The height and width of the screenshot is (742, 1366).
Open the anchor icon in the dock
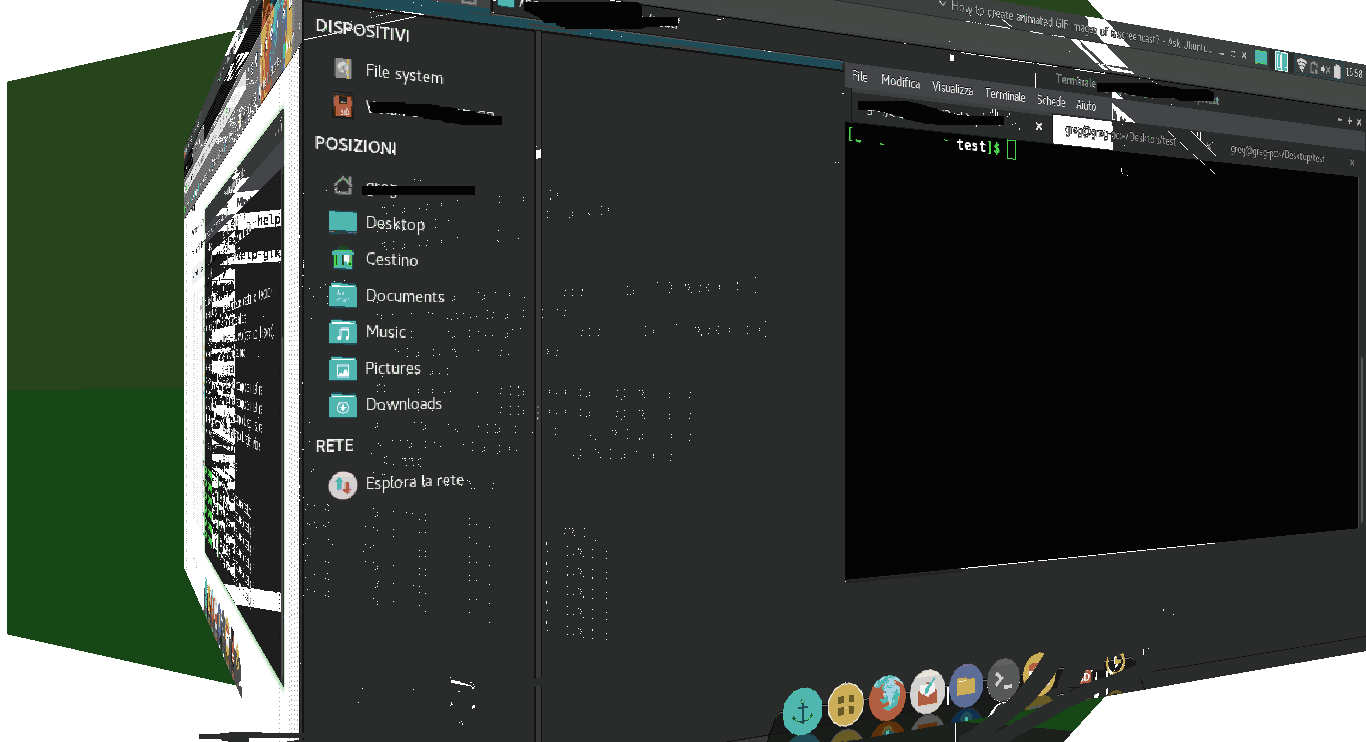[x=802, y=711]
